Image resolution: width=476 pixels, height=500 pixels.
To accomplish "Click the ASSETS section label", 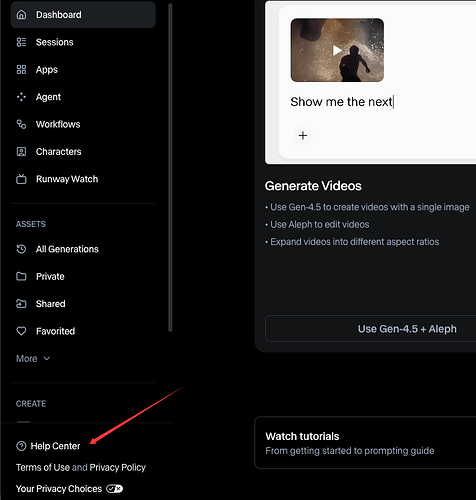I will 31,224.
